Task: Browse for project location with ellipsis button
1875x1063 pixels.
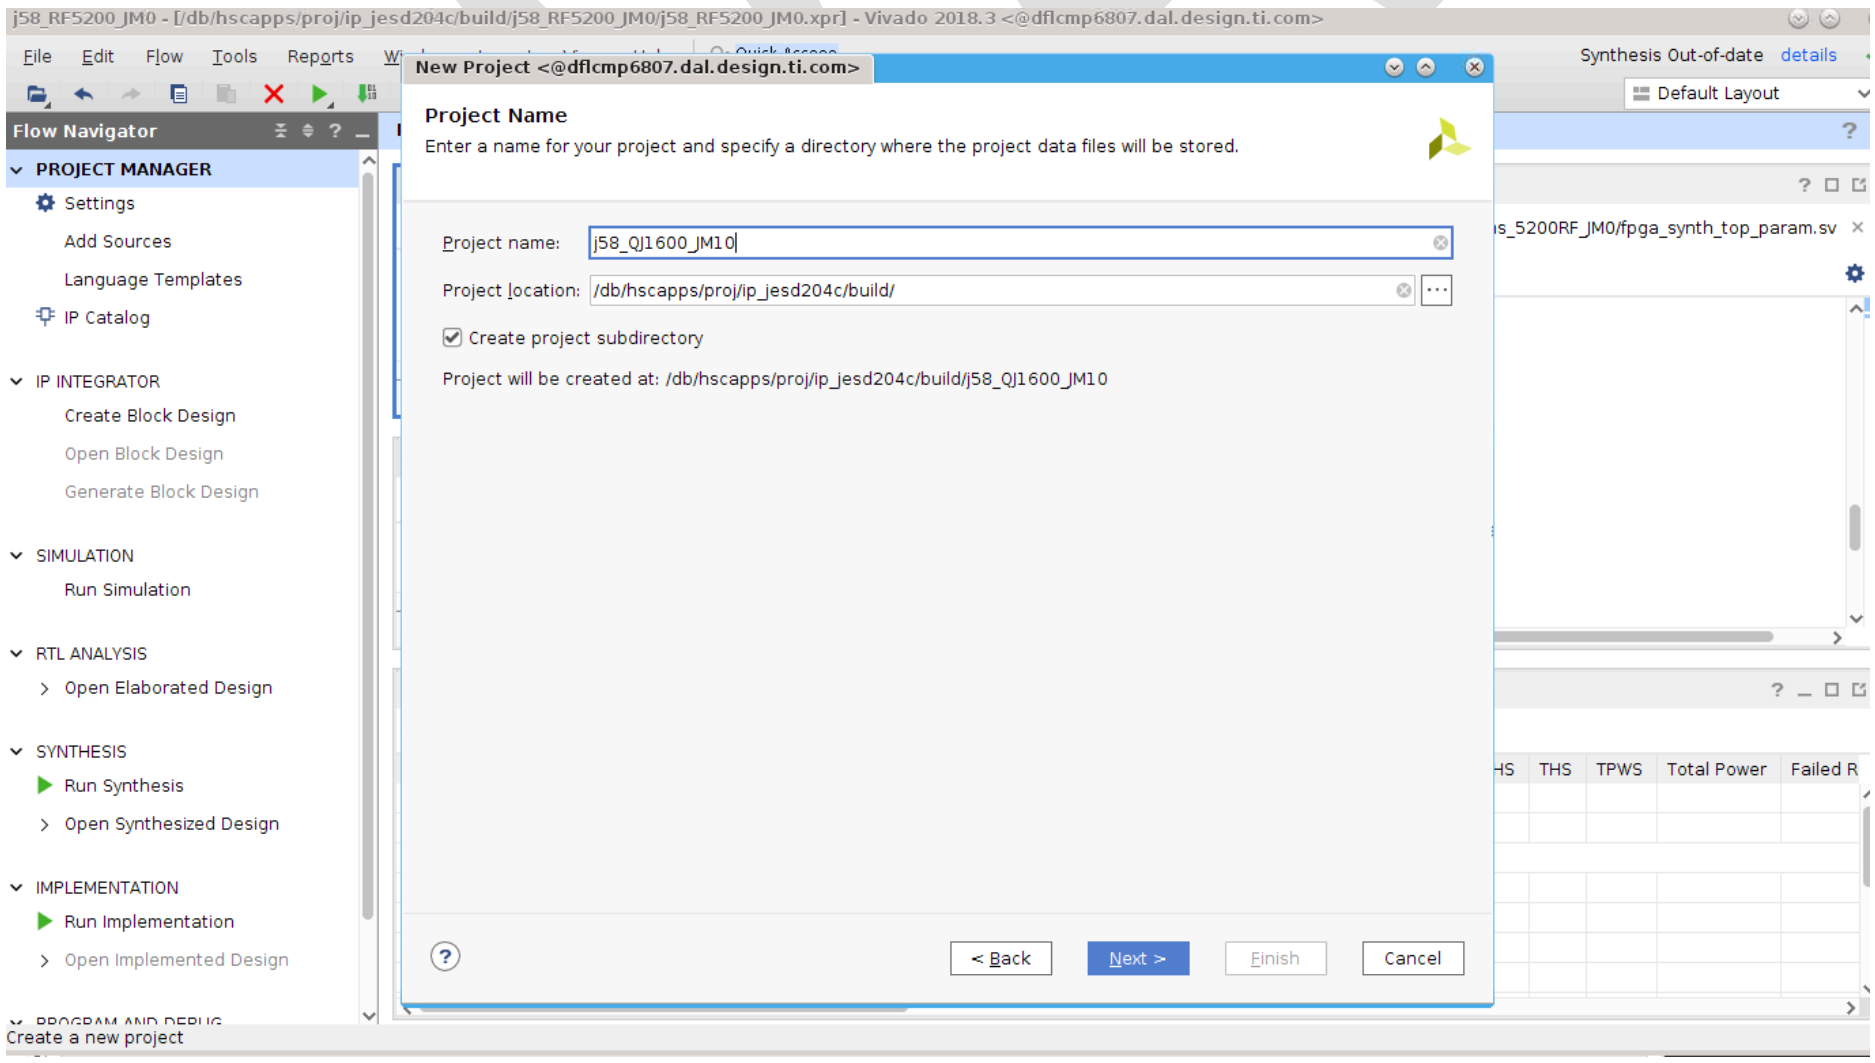Action: click(1436, 291)
